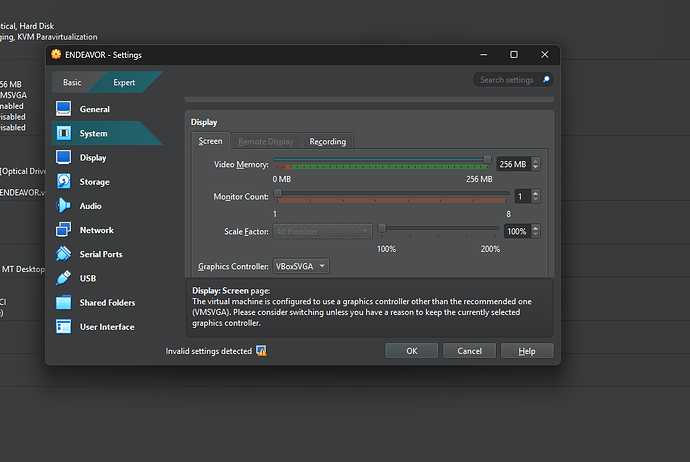The image size is (690, 462).
Task: Click "MT Desktop" text in background window
Action: pyautogui.click(x=23, y=269)
